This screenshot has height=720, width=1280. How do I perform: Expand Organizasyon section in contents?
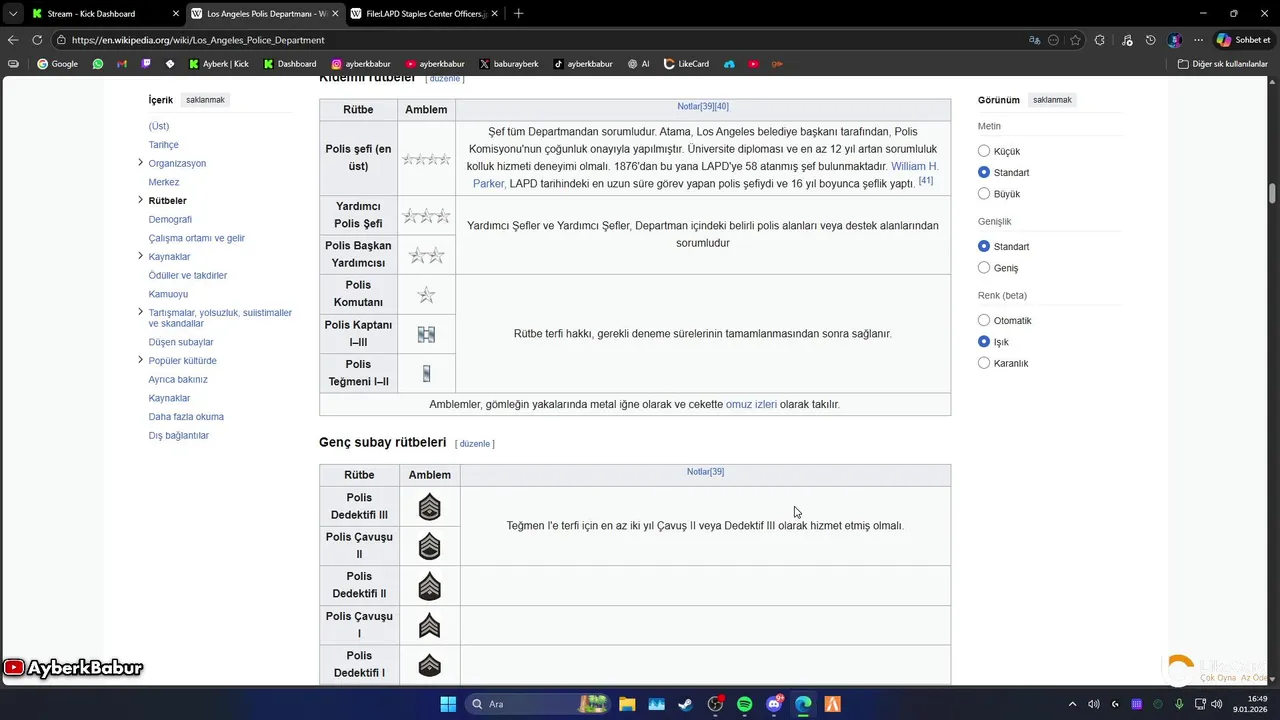pos(140,162)
